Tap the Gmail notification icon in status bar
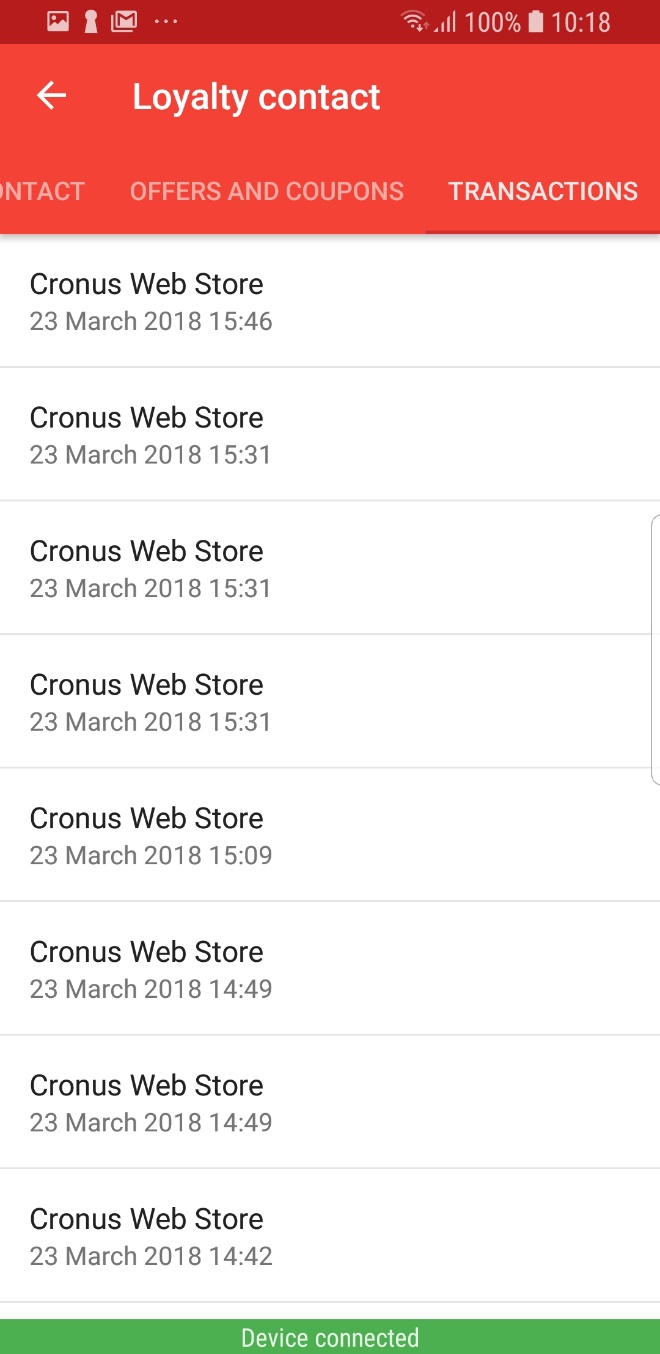The width and height of the screenshot is (660, 1354). tap(124, 21)
